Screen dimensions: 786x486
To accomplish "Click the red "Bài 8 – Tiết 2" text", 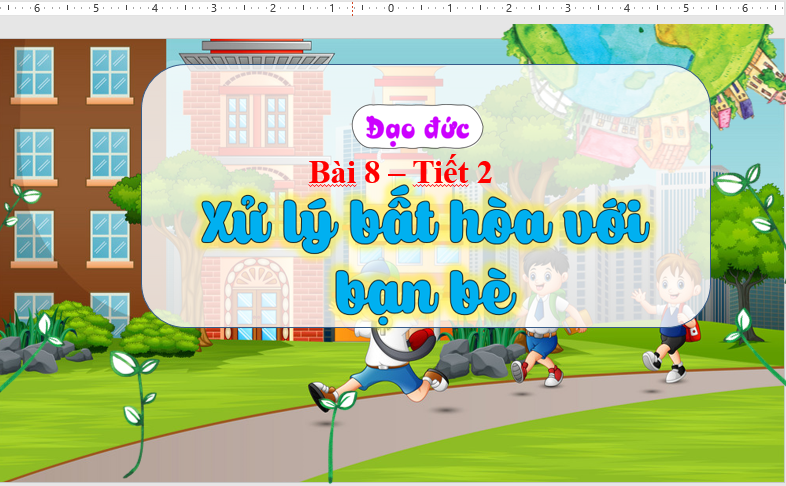I will point(400,172).
